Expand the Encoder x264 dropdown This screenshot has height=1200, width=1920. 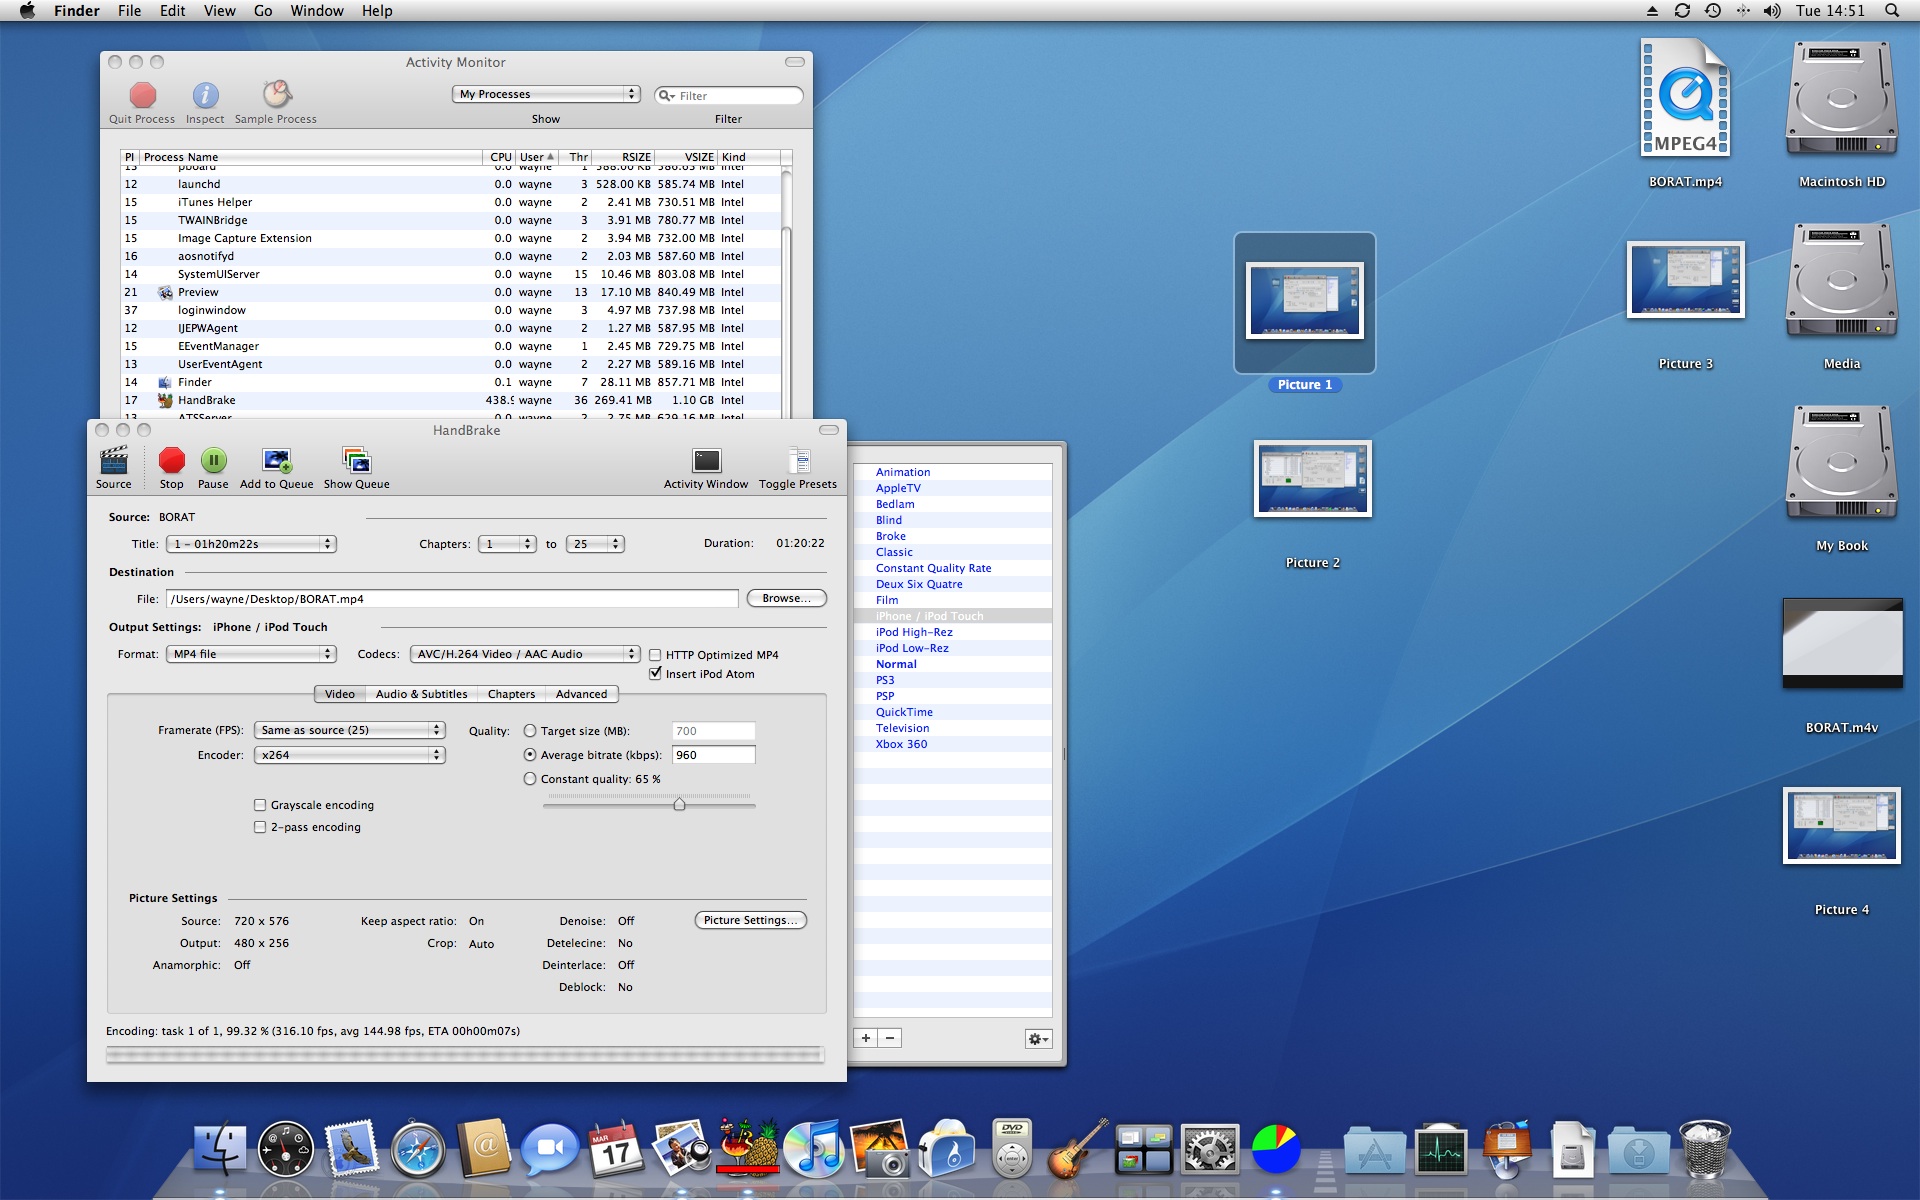tap(349, 755)
